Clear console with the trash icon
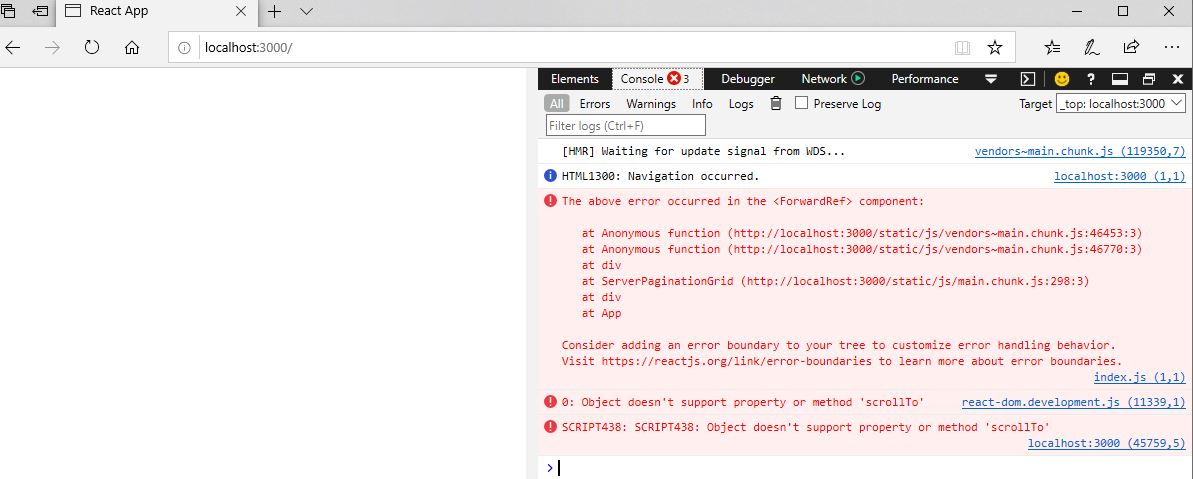The height and width of the screenshot is (479, 1193). [x=776, y=103]
